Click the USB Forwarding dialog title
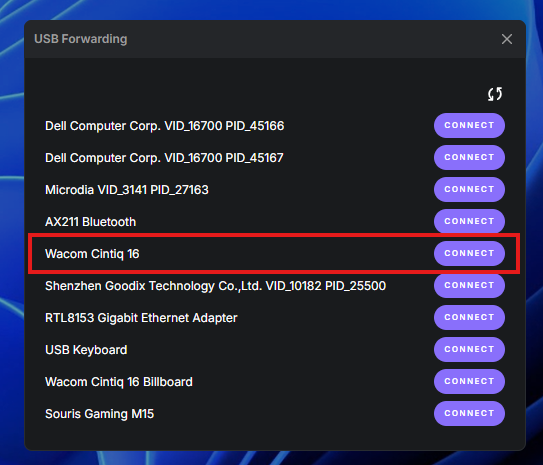The image size is (543, 465). point(81,39)
